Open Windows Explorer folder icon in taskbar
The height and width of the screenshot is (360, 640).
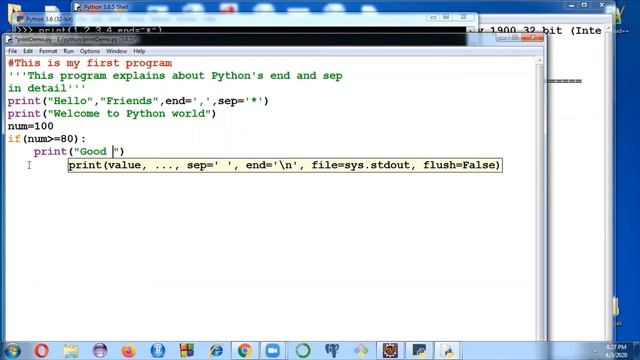71,351
